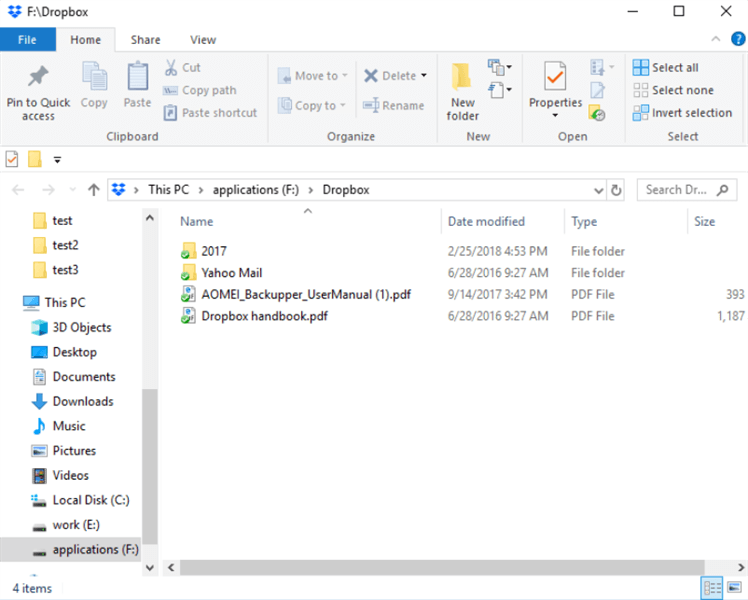748x600 pixels.
Task: Go up one folder level arrow
Action: [x=94, y=190]
